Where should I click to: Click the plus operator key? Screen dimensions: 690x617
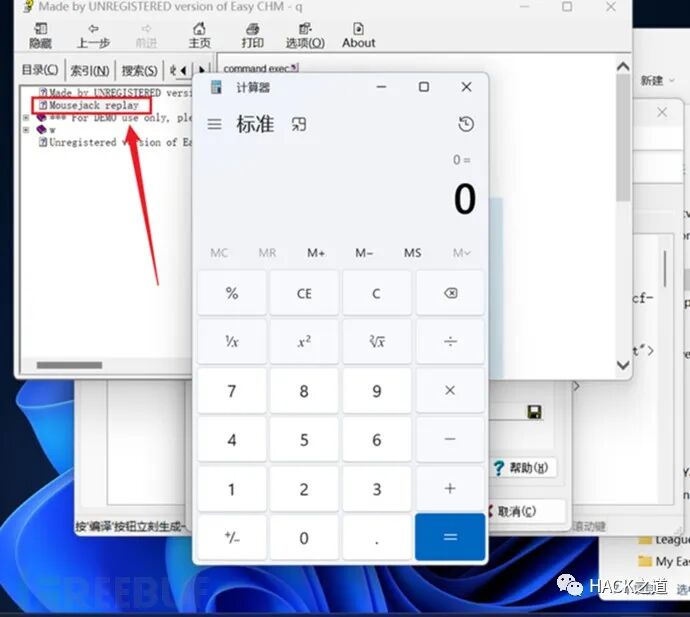point(450,488)
